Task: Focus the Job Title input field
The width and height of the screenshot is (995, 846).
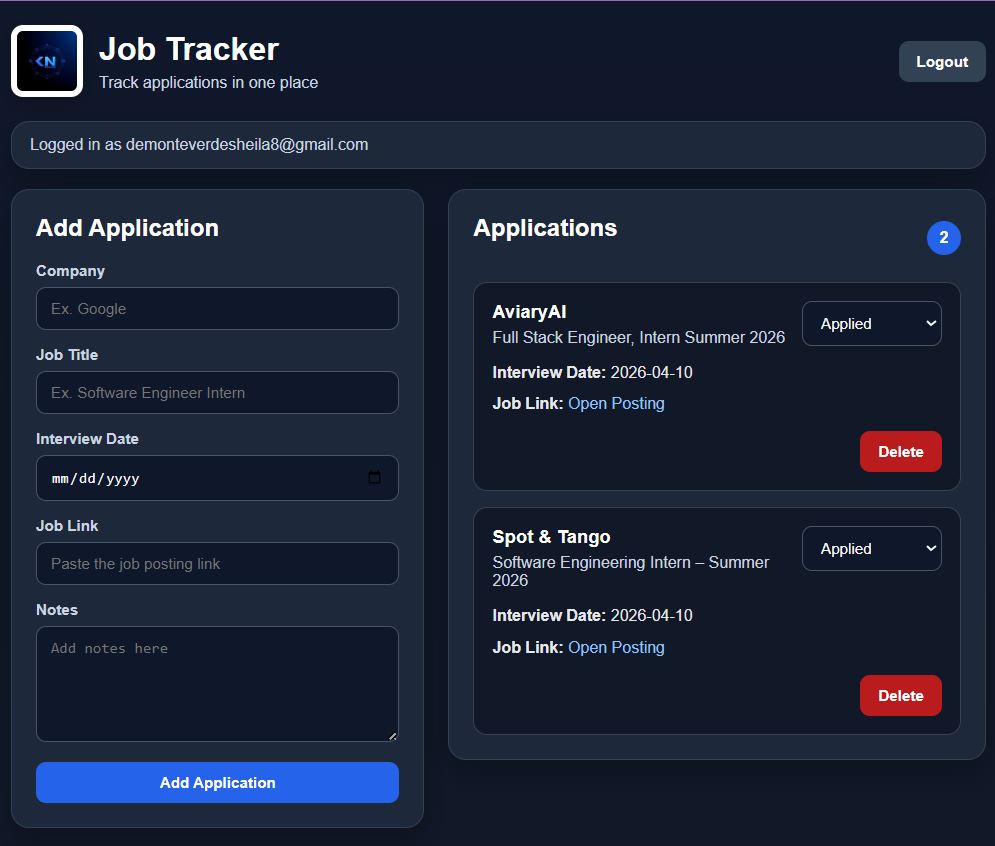Action: [217, 392]
